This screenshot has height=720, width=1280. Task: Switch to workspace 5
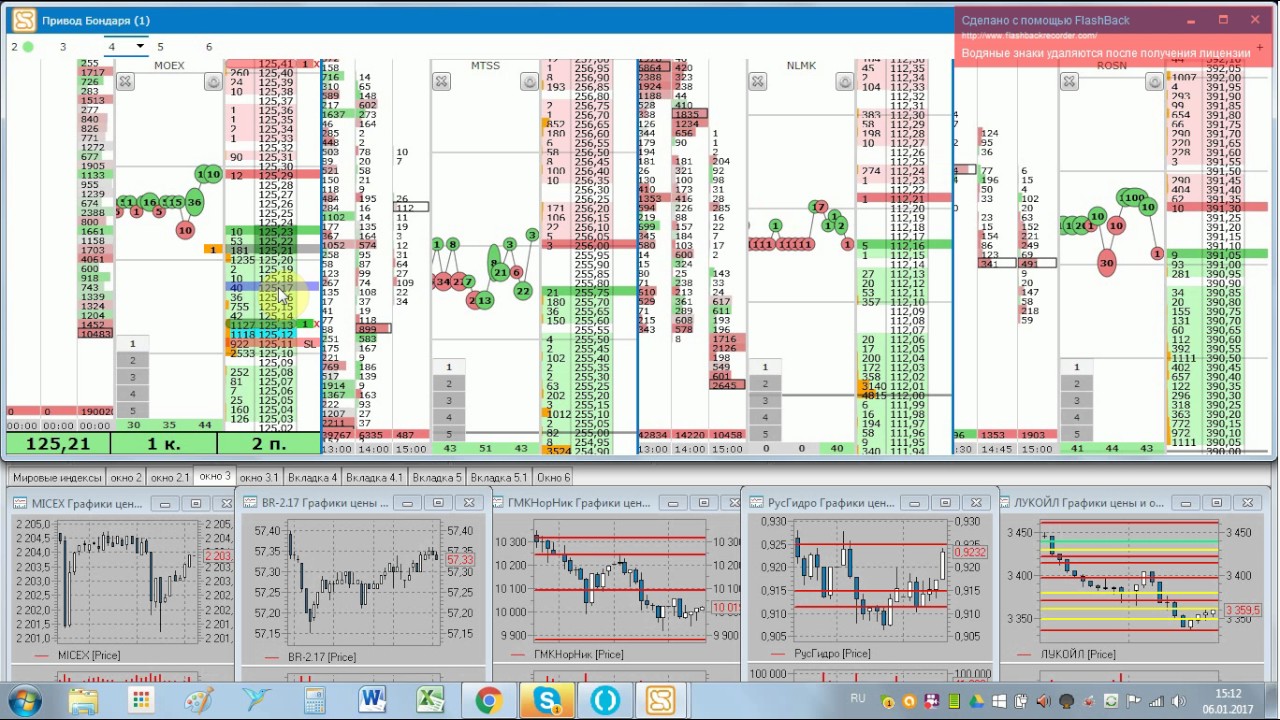tap(160, 46)
